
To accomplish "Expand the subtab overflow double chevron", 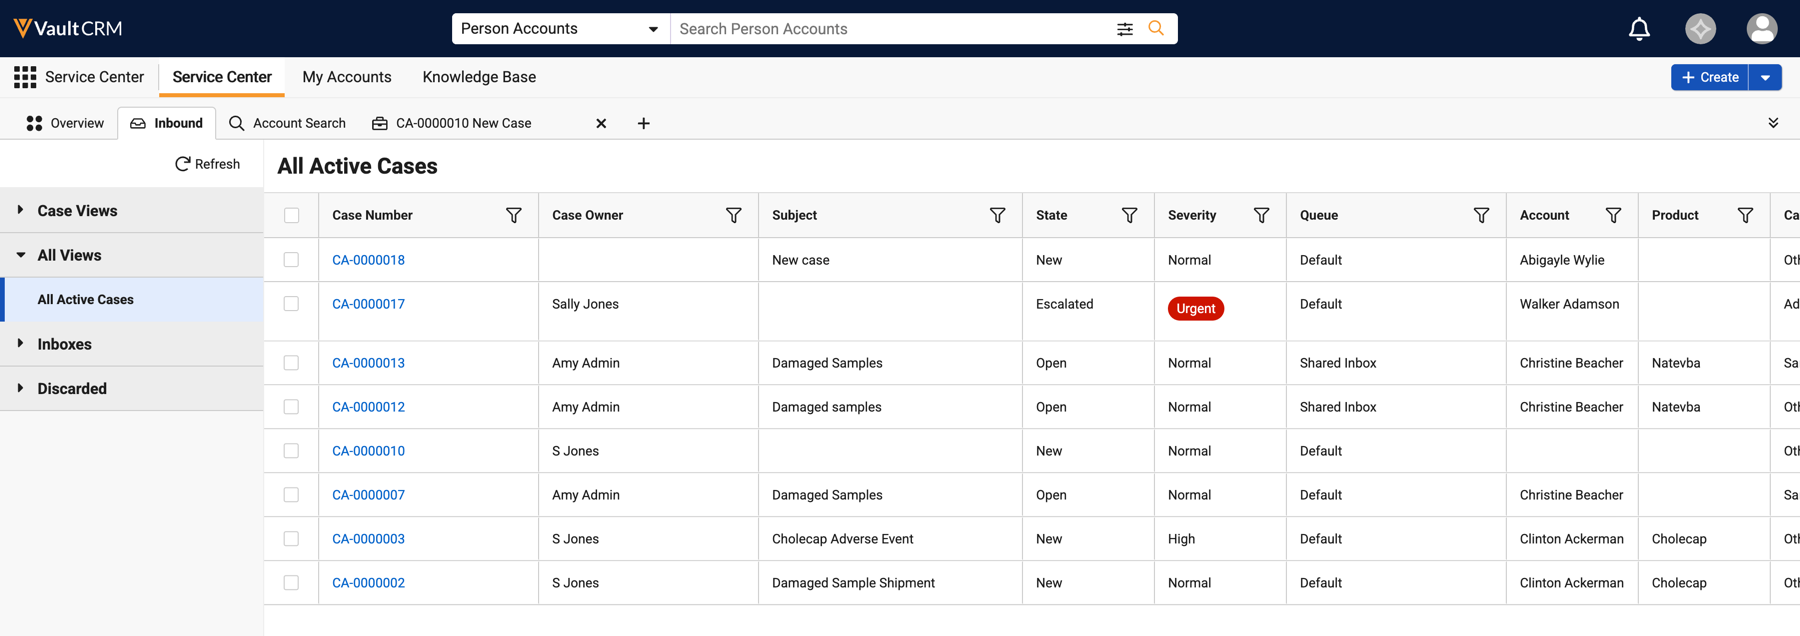I will pyautogui.click(x=1773, y=123).
